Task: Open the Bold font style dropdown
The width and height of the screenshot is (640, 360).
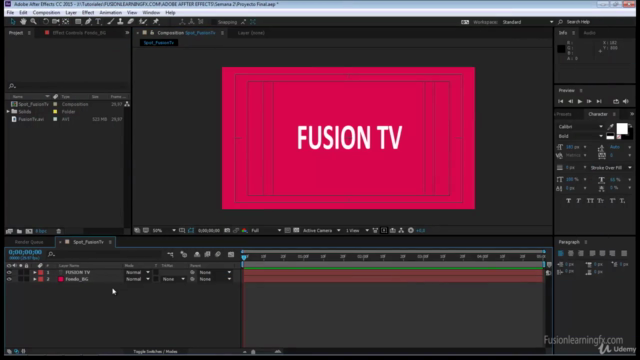Action: coord(580,136)
